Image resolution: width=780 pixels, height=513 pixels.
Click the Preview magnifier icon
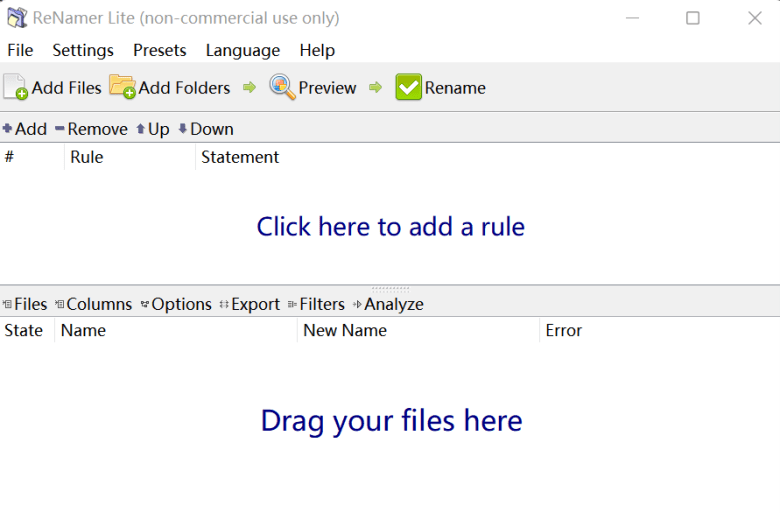282,87
